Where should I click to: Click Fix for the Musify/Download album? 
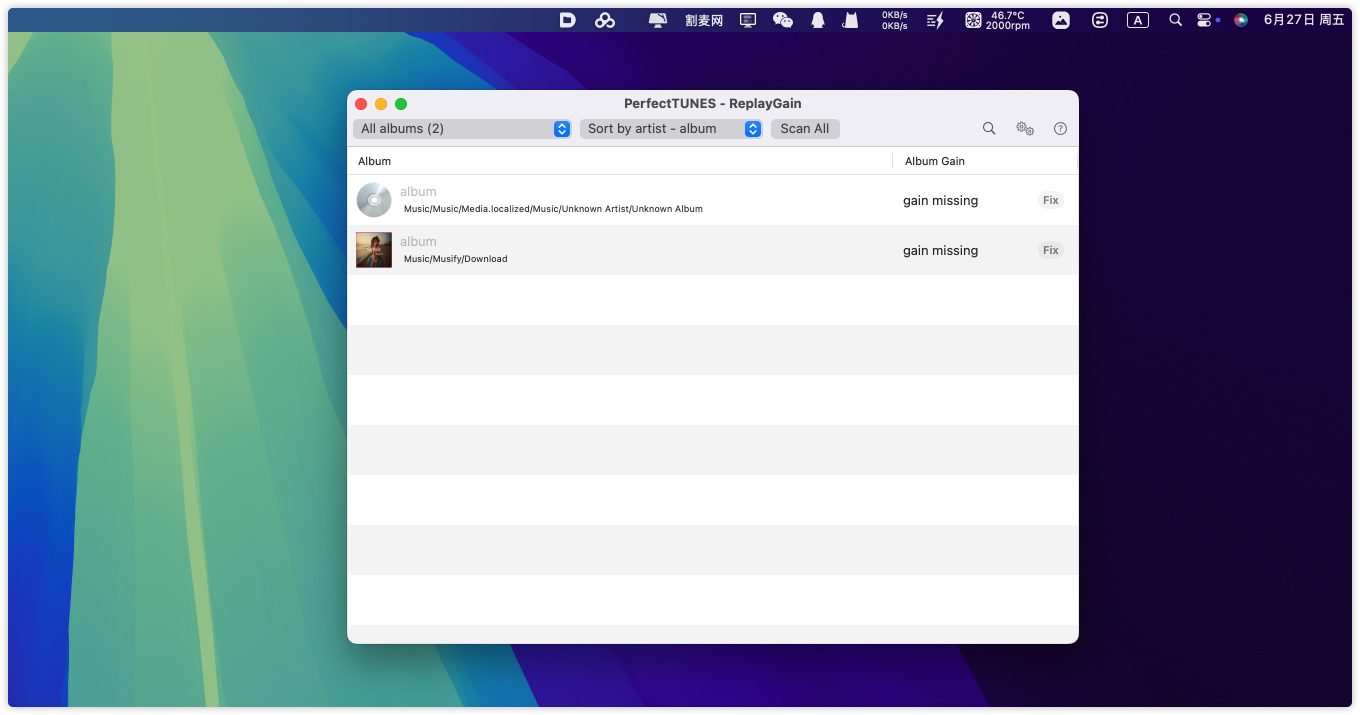click(1050, 250)
